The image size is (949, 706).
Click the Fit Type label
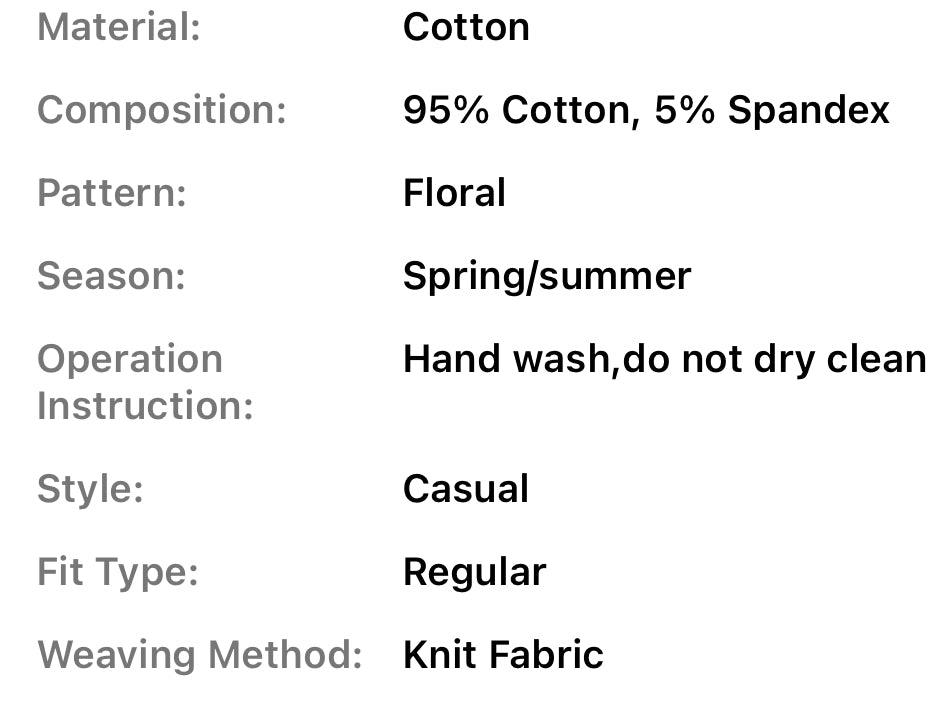tap(117, 572)
